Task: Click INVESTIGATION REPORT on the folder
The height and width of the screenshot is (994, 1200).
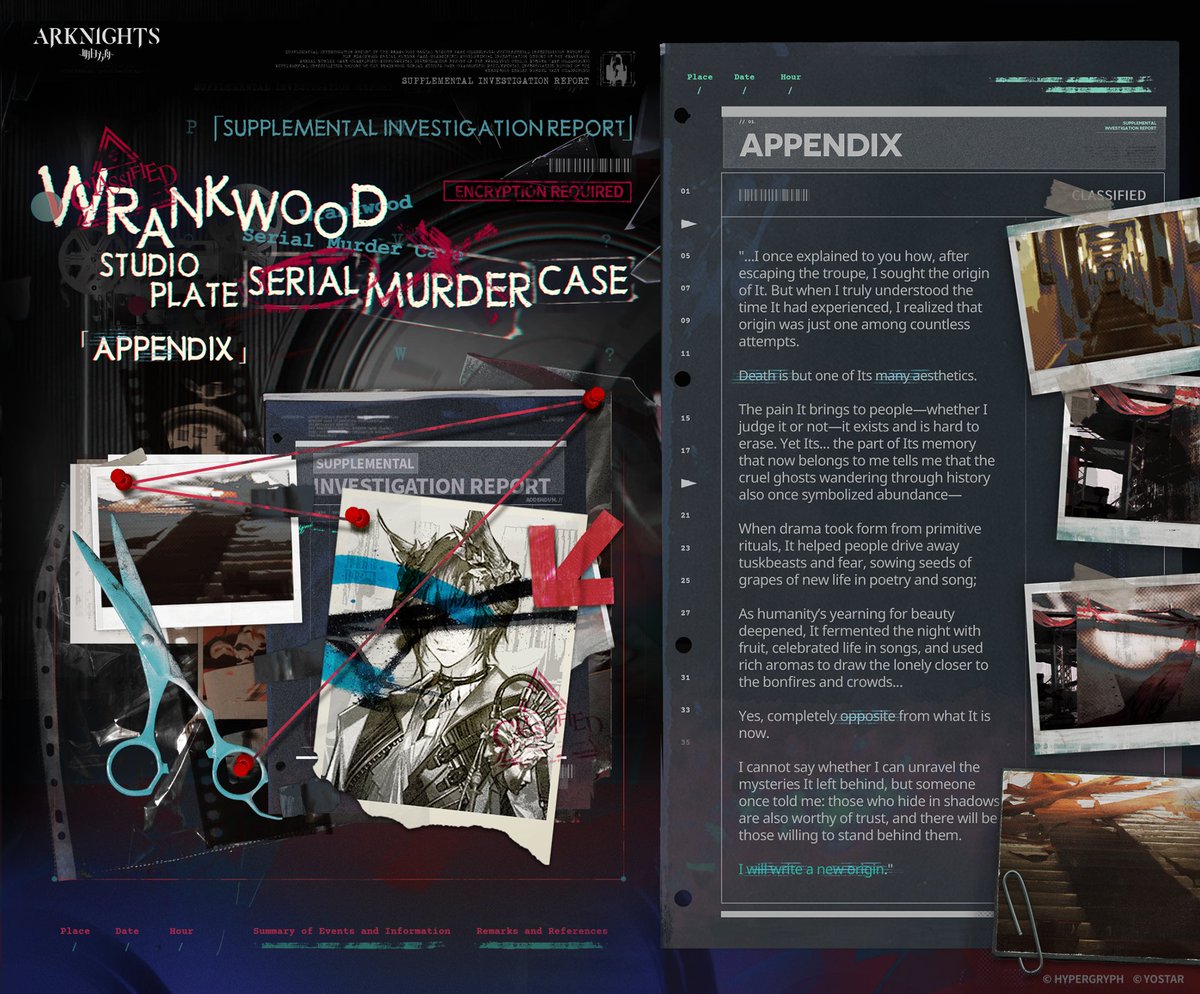Action: 432,486
